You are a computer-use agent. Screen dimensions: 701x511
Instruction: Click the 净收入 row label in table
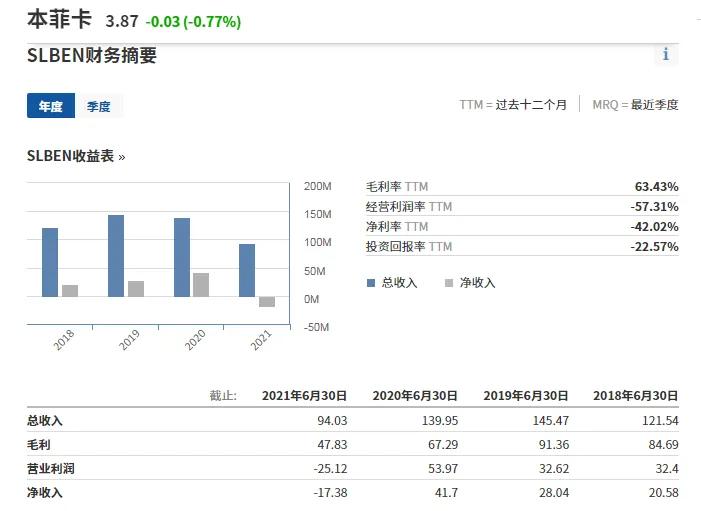coord(45,493)
